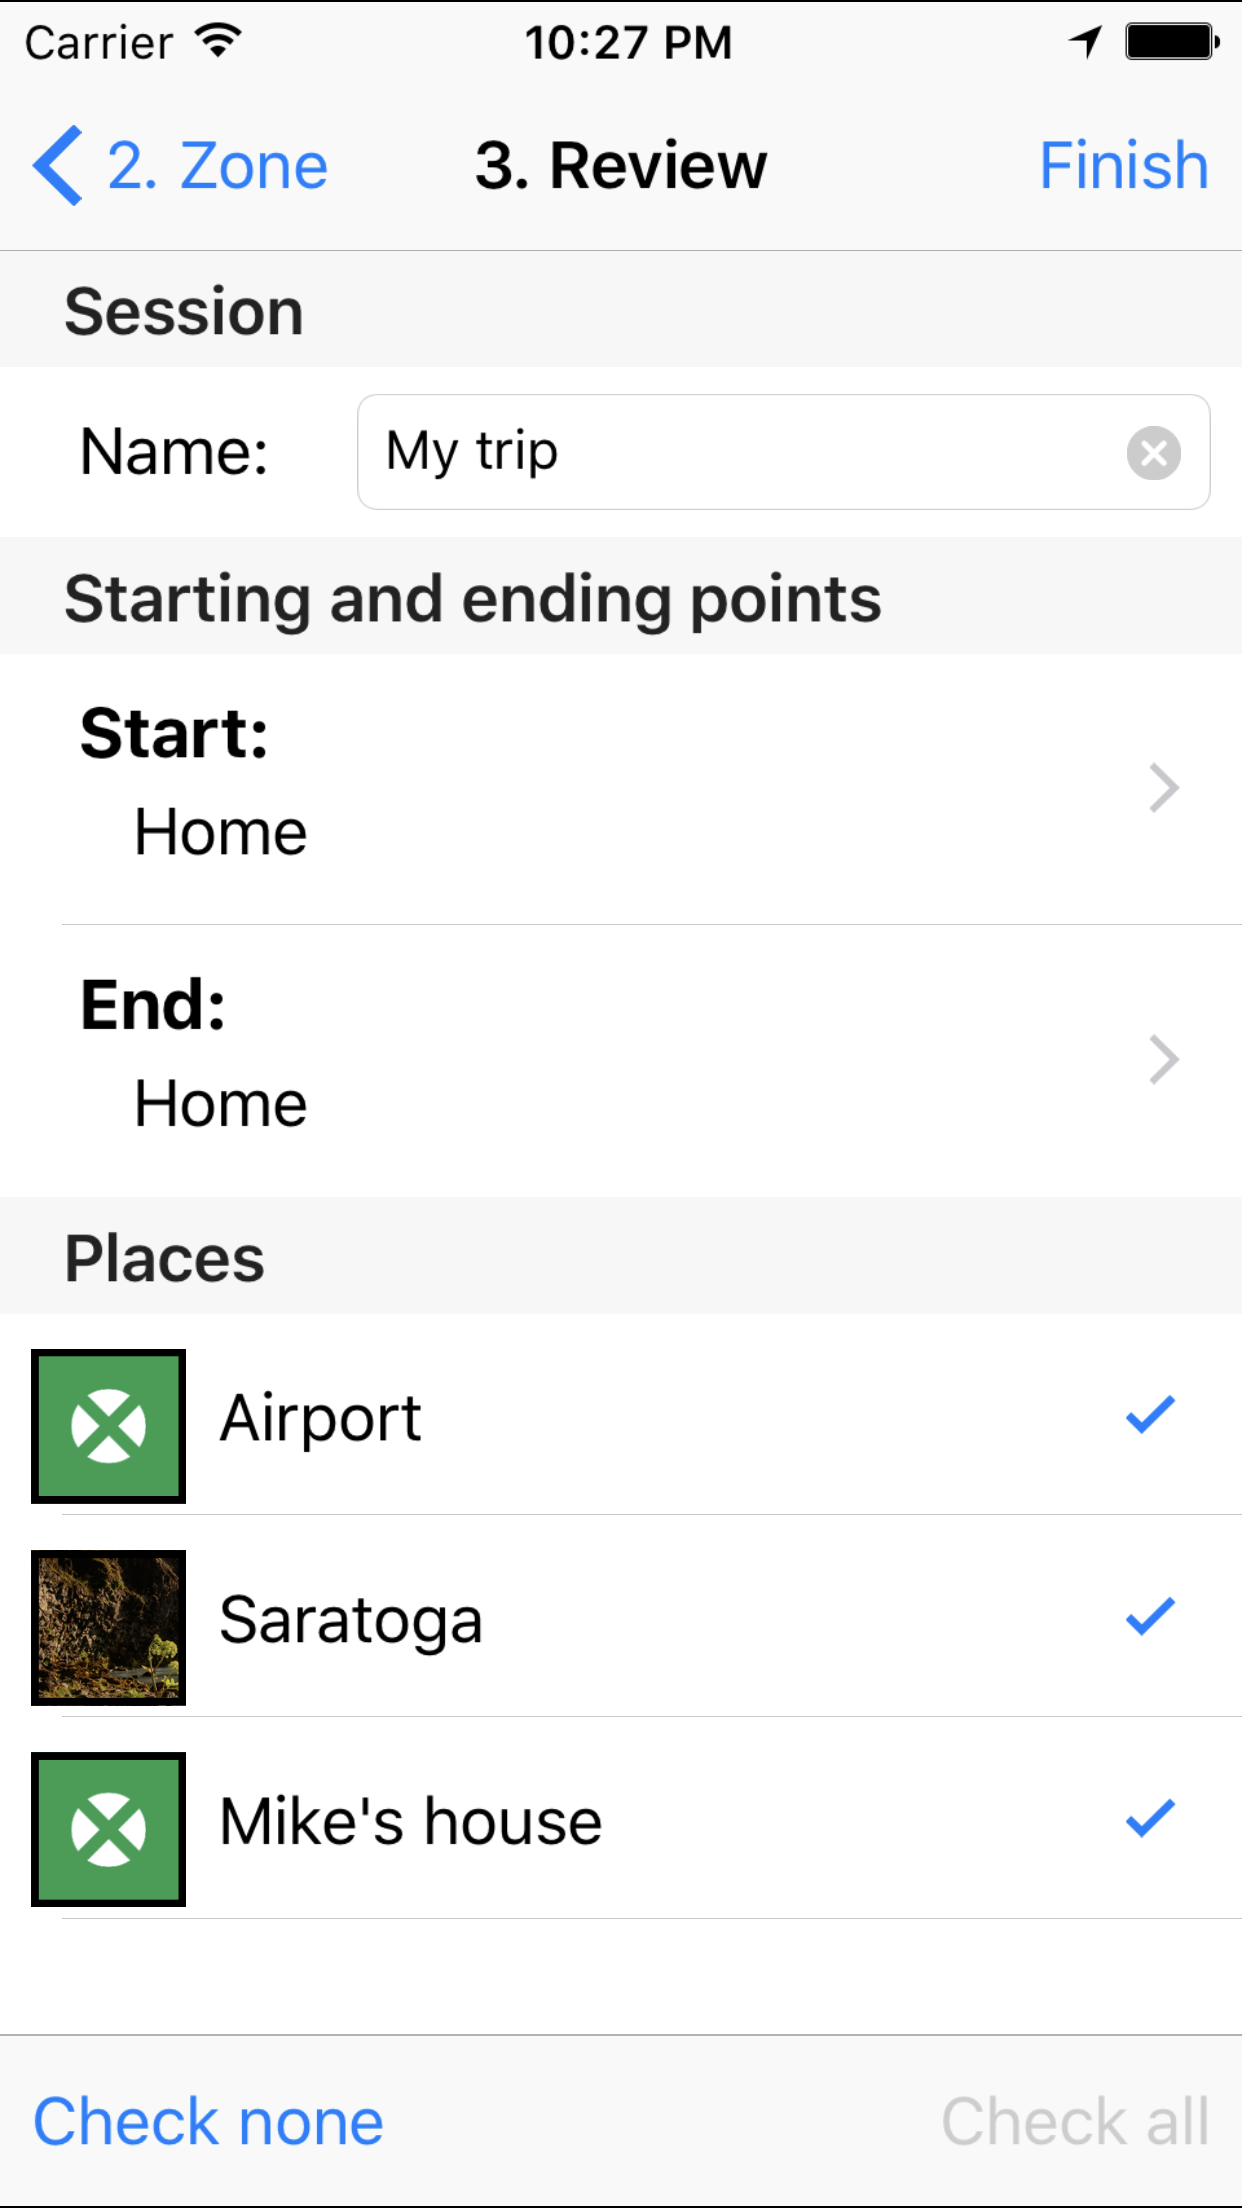Tap Check all places button

[1075, 2121]
